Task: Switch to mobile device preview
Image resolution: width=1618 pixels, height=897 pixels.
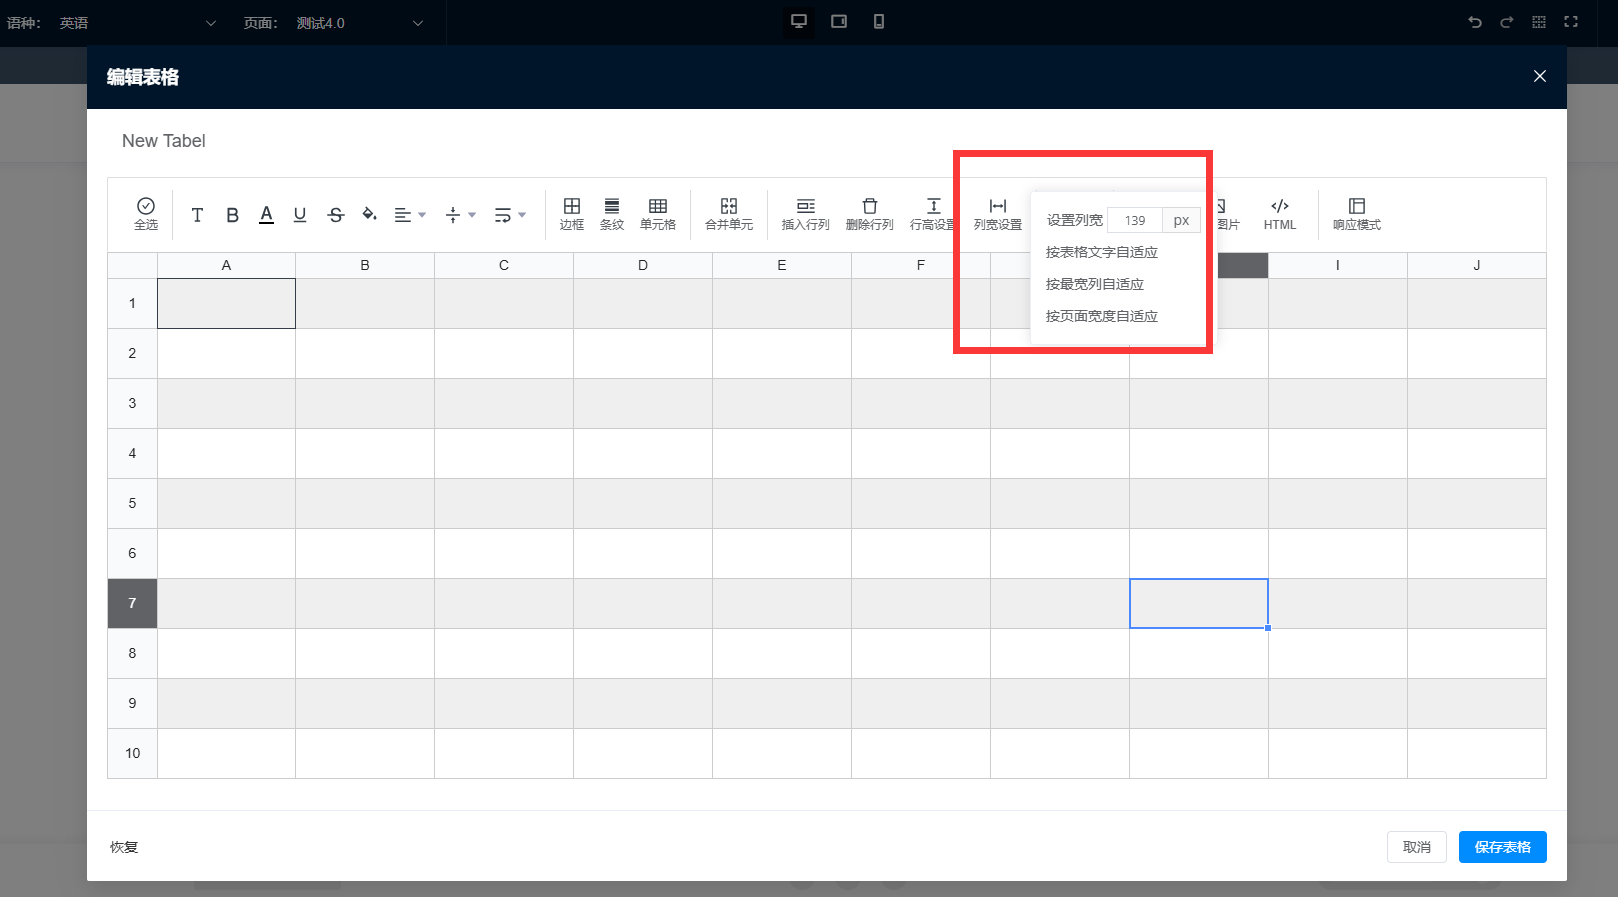Action: pos(879,22)
